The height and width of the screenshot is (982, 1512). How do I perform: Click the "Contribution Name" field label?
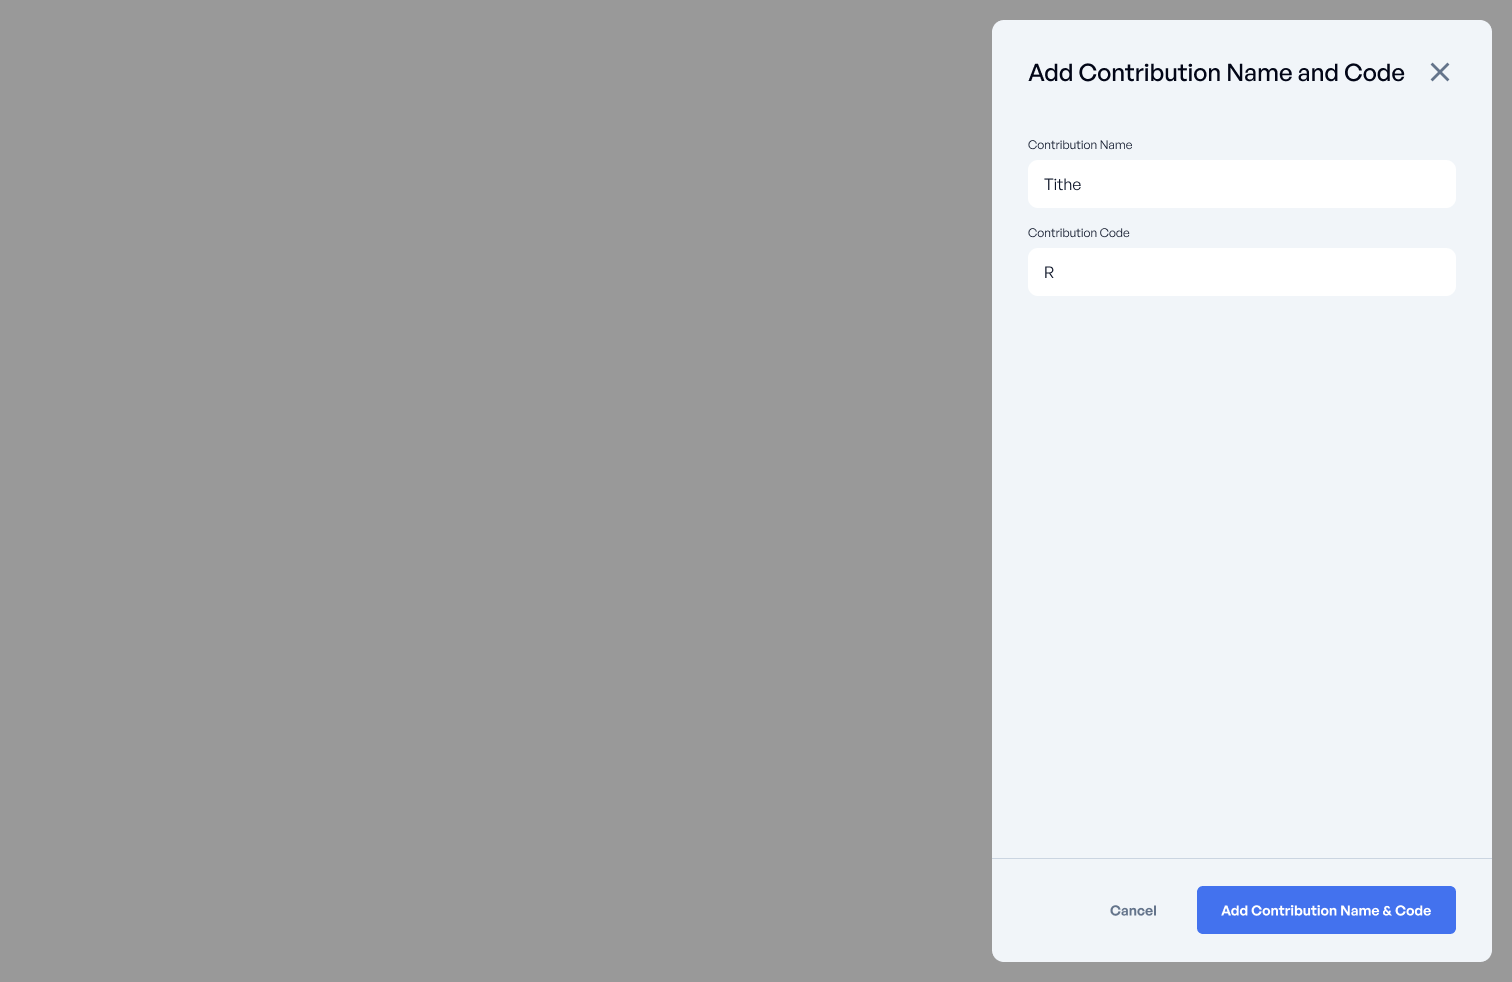[1080, 145]
